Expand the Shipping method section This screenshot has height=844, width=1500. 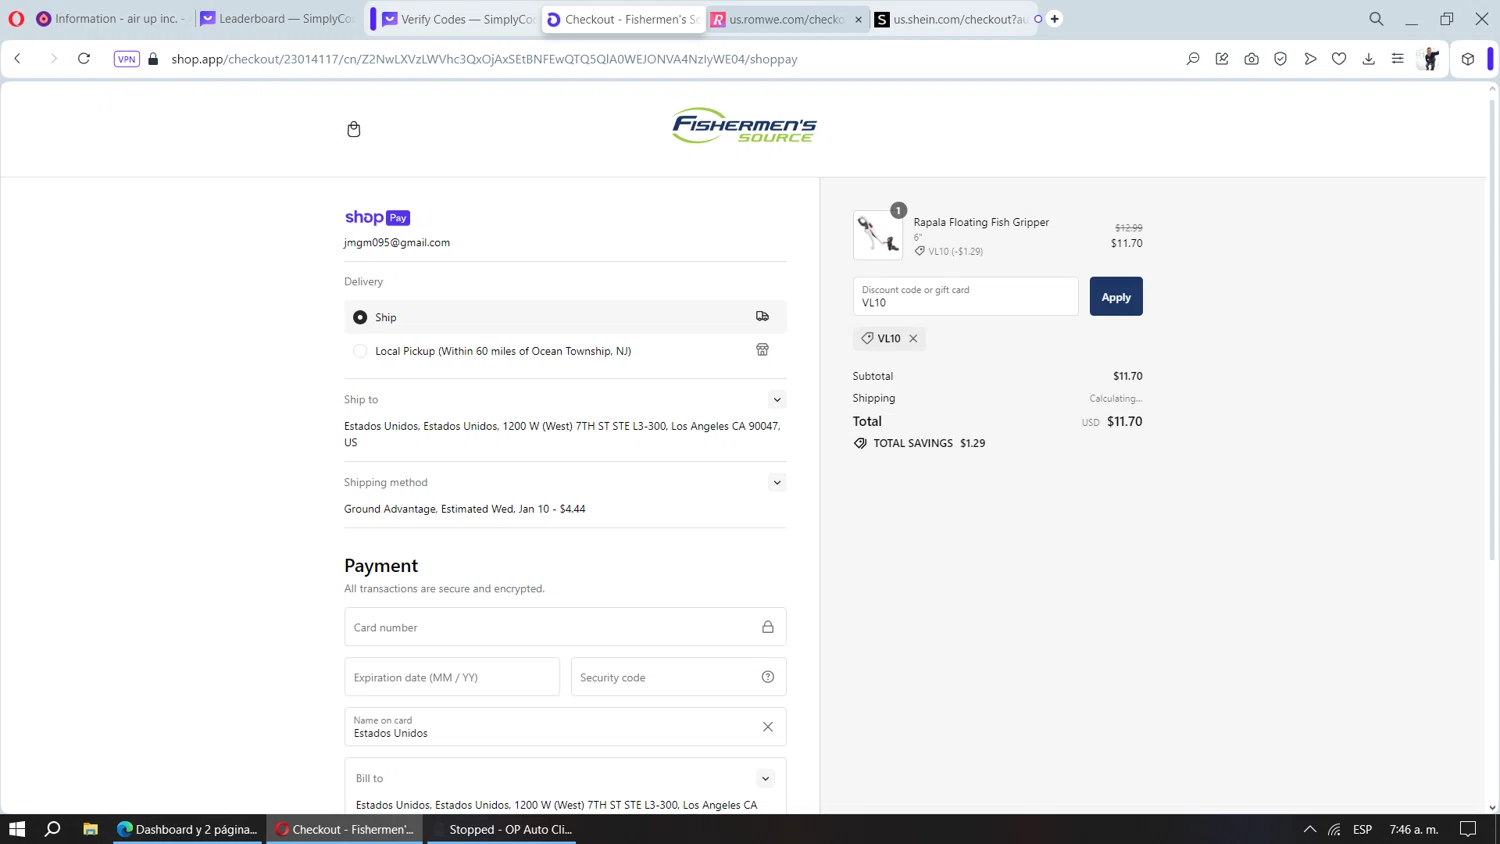777,483
